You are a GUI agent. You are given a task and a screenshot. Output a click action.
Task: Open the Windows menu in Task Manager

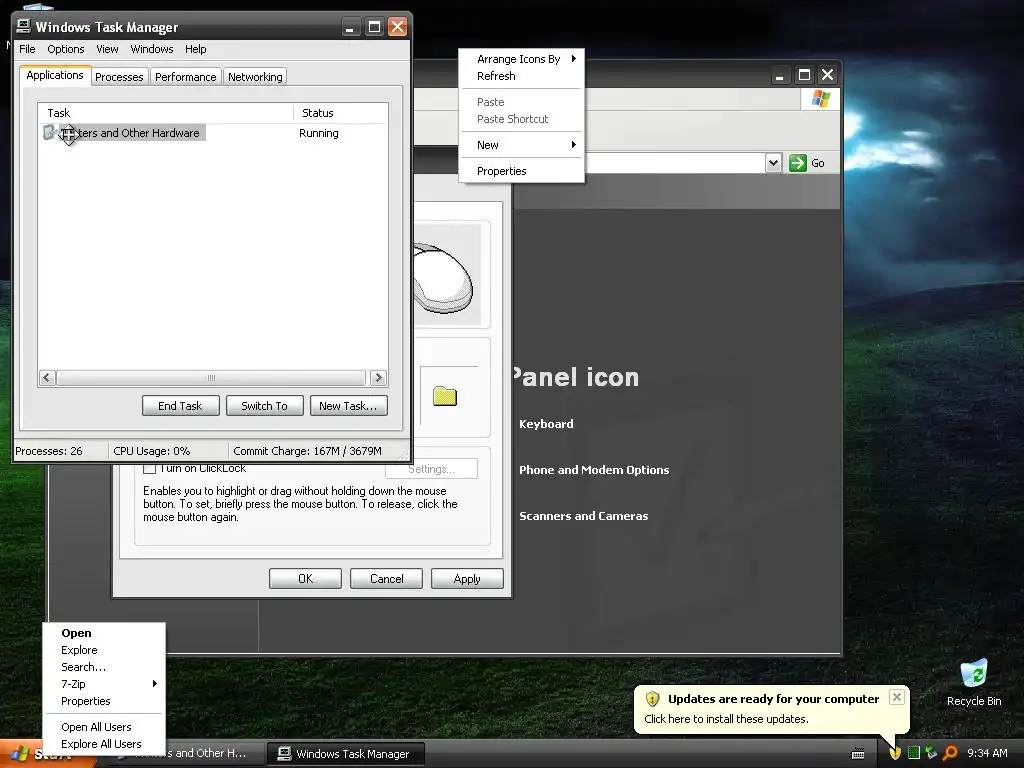point(152,49)
